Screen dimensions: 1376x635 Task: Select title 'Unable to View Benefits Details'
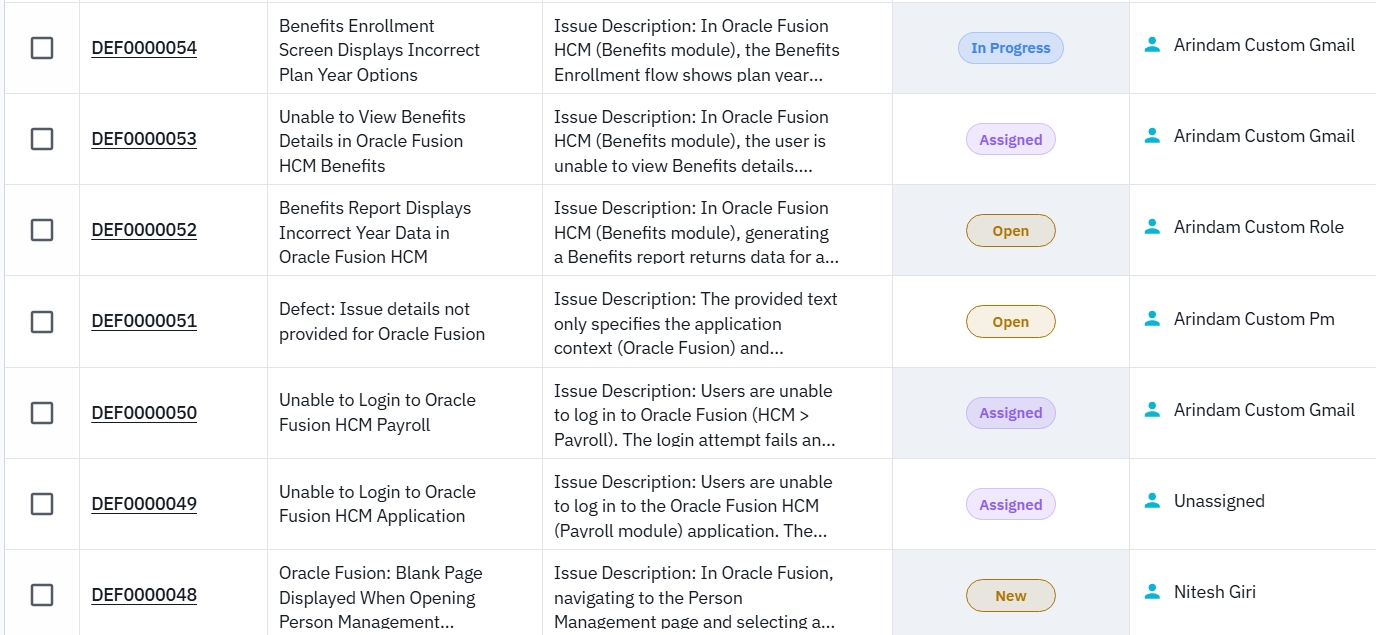coord(372,141)
